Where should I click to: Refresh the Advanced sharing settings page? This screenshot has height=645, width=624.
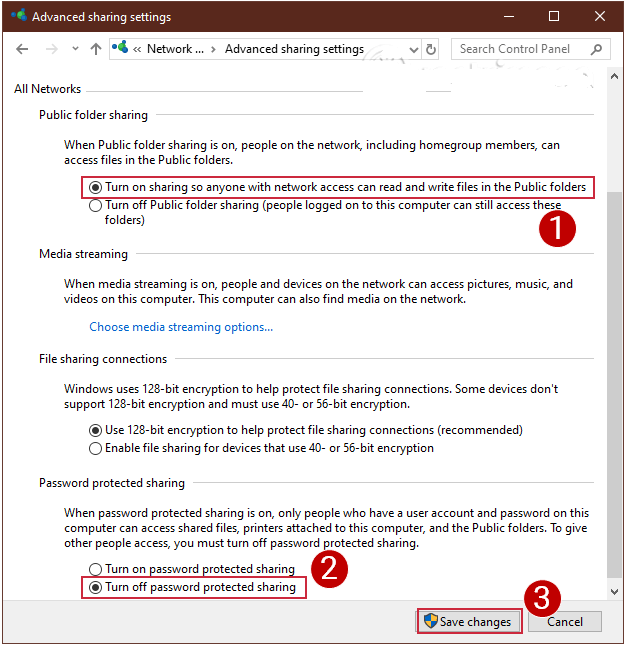(x=430, y=50)
